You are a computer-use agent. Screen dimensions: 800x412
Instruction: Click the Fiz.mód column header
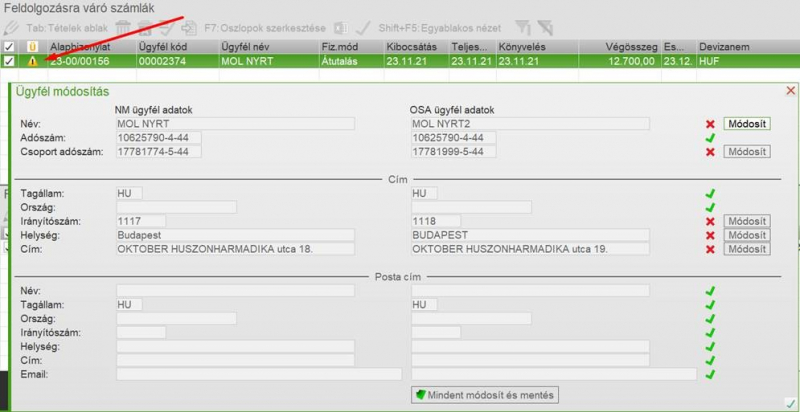point(351,47)
